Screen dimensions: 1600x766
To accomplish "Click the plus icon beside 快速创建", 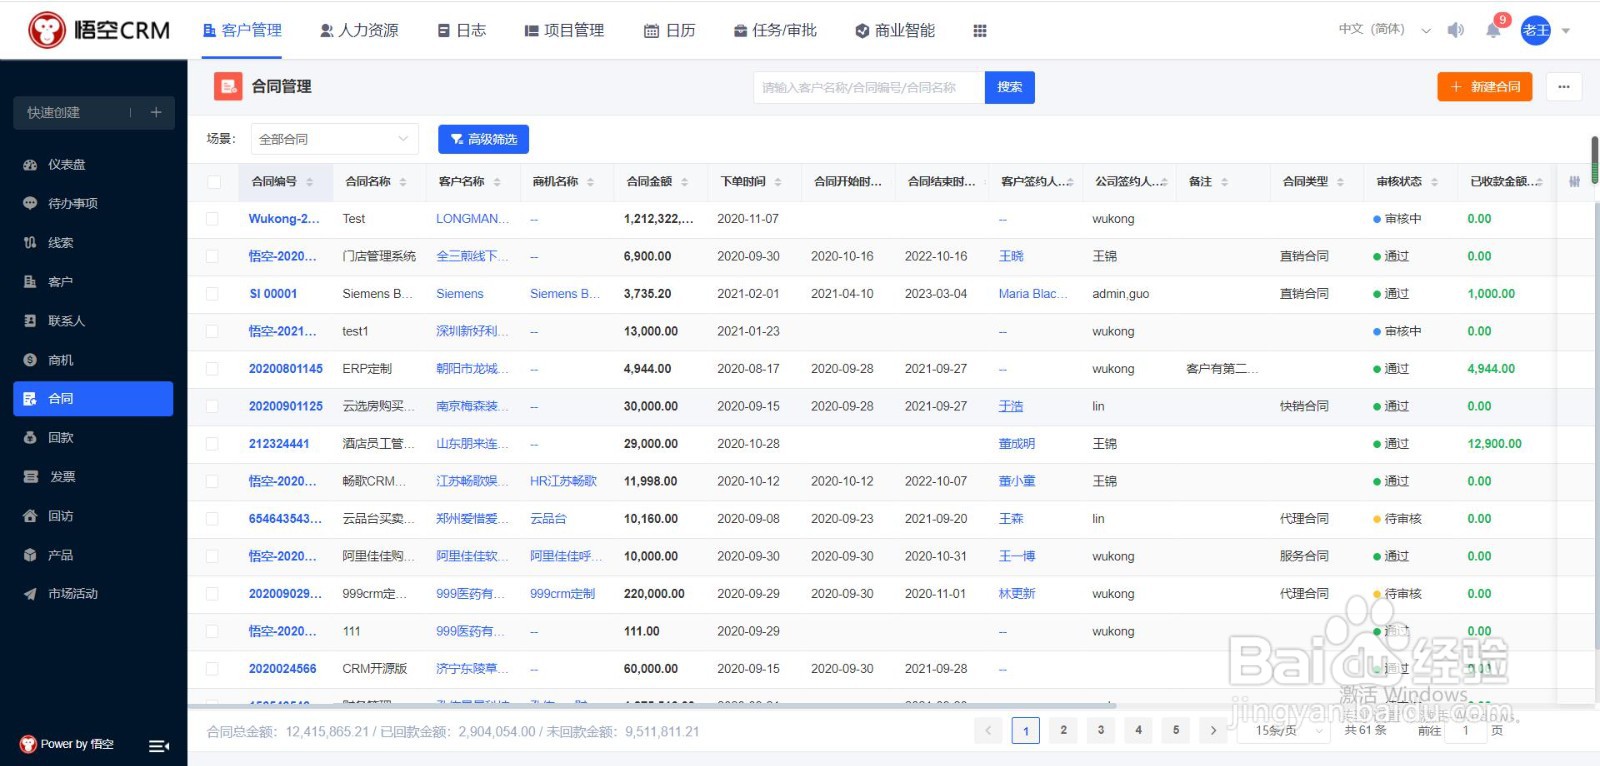I will [156, 112].
